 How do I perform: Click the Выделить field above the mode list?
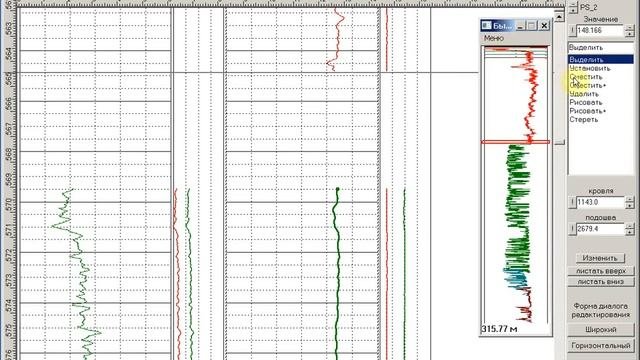[x=601, y=47]
